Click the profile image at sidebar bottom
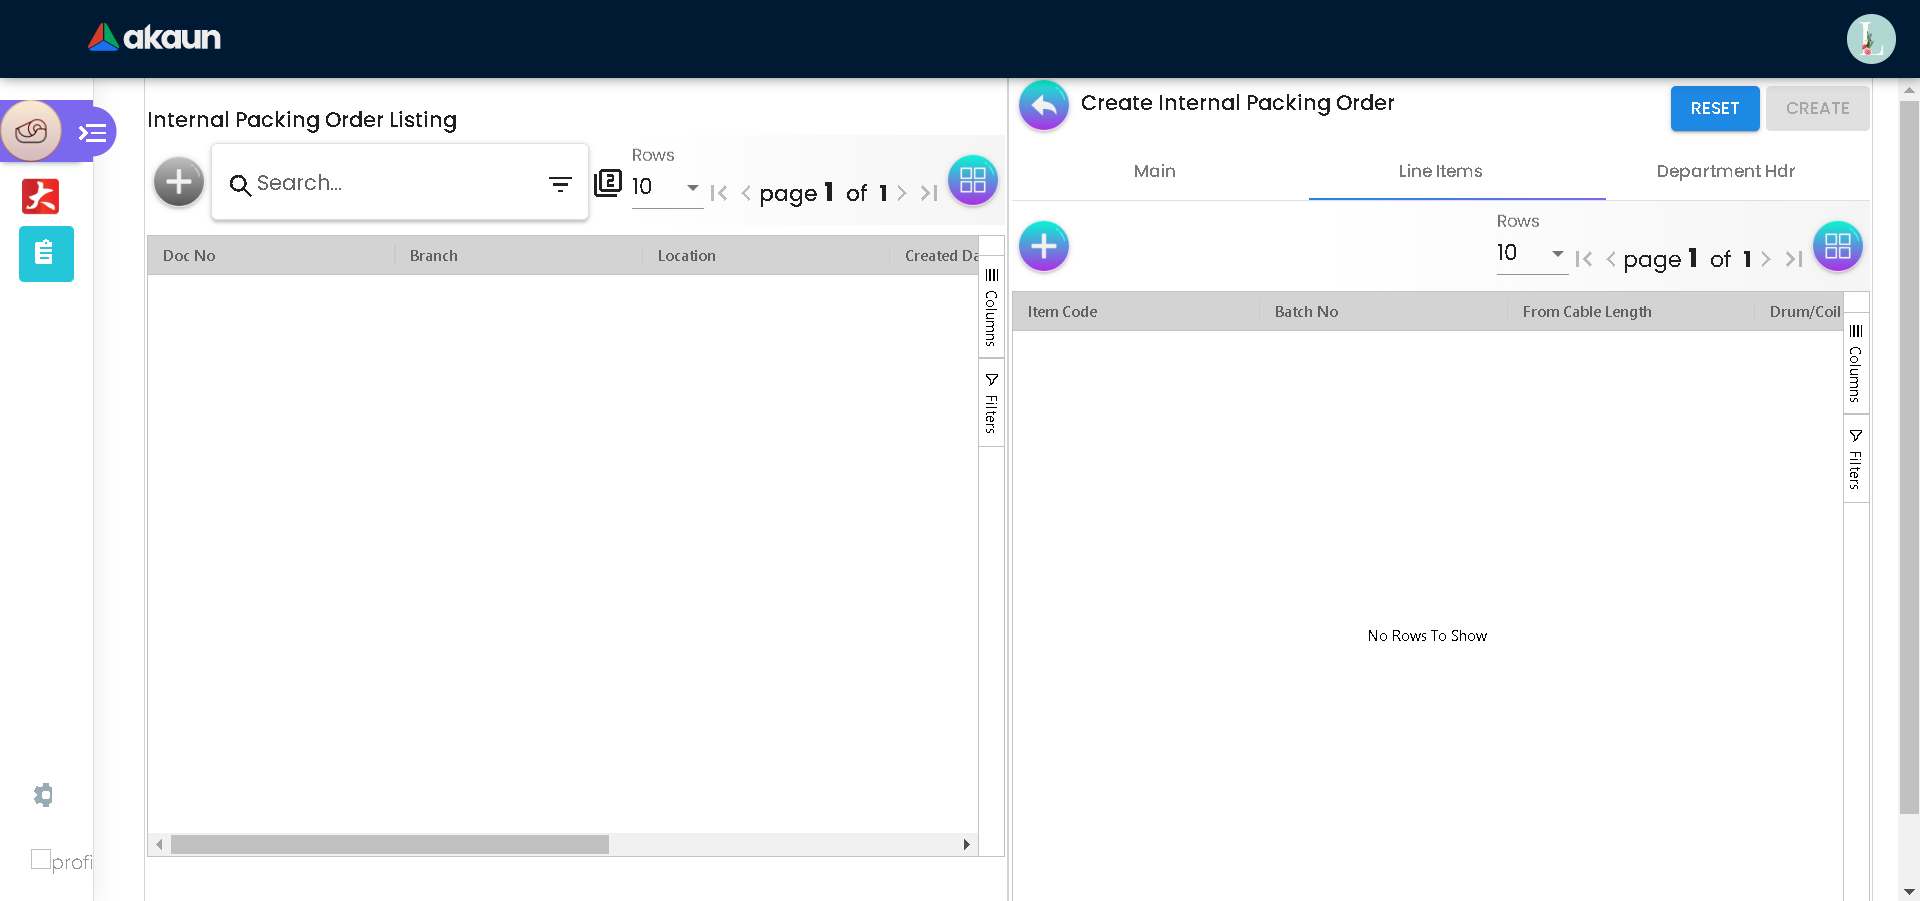Screen dimensions: 1920x901 61,861
